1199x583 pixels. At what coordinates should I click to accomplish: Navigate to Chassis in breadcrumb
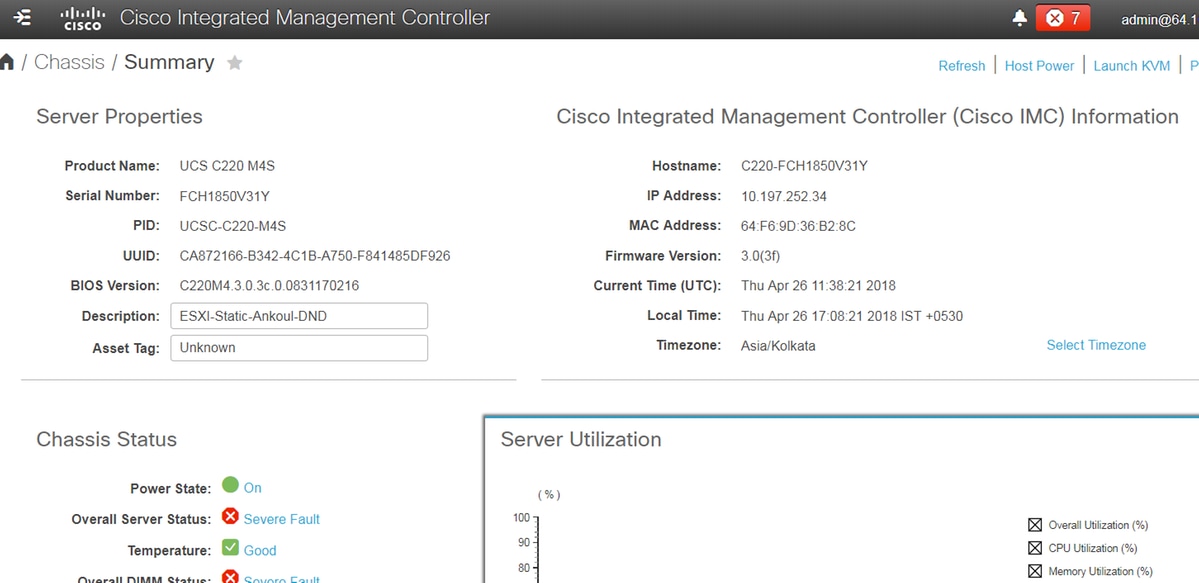coord(69,62)
